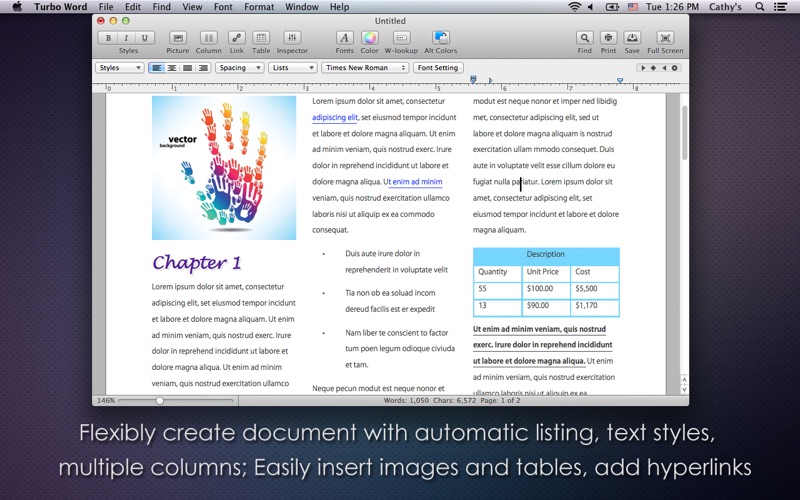Open the Edit menu
800x500 pixels.
point(133,7)
